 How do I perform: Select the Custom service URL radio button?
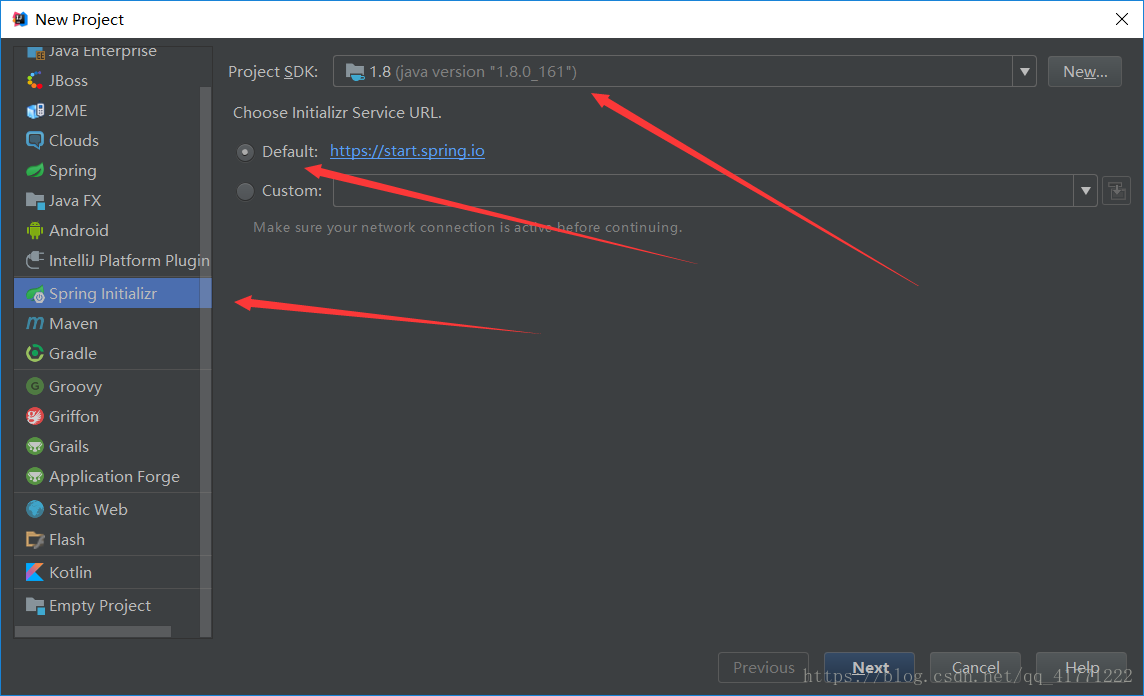245,191
